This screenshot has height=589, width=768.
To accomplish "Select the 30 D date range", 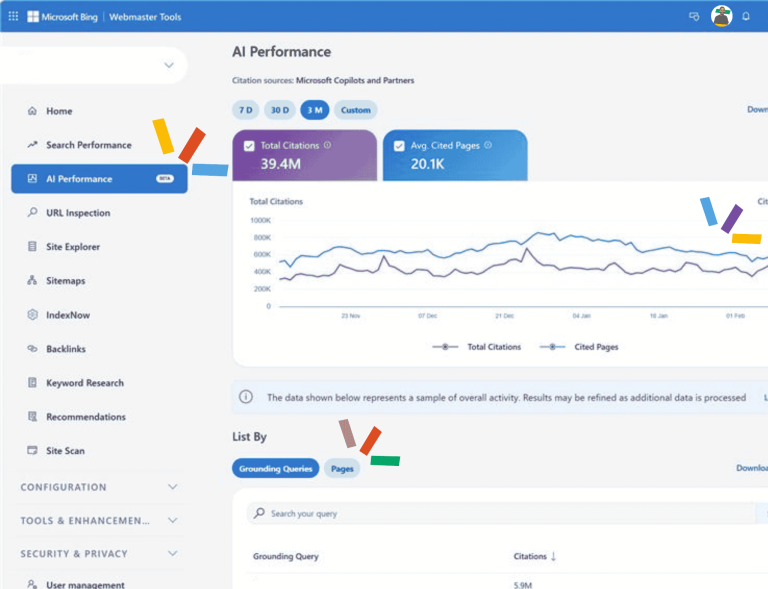I will point(280,110).
